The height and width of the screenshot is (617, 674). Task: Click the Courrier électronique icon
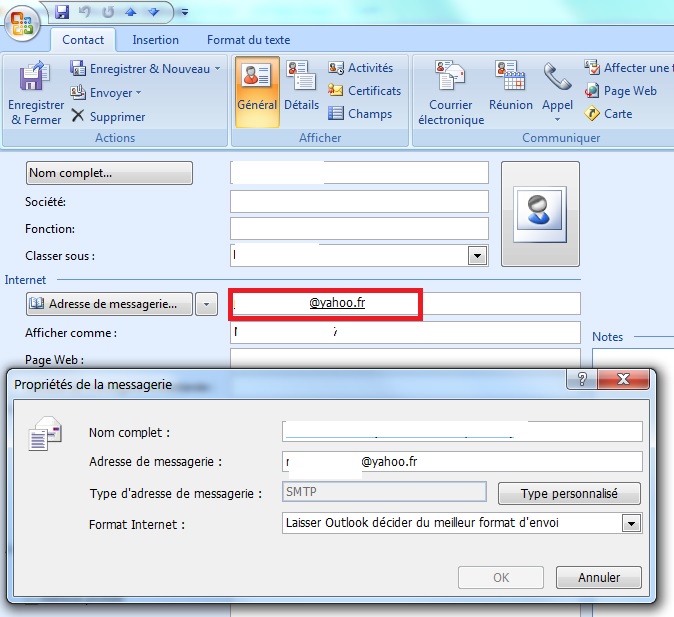point(450,75)
